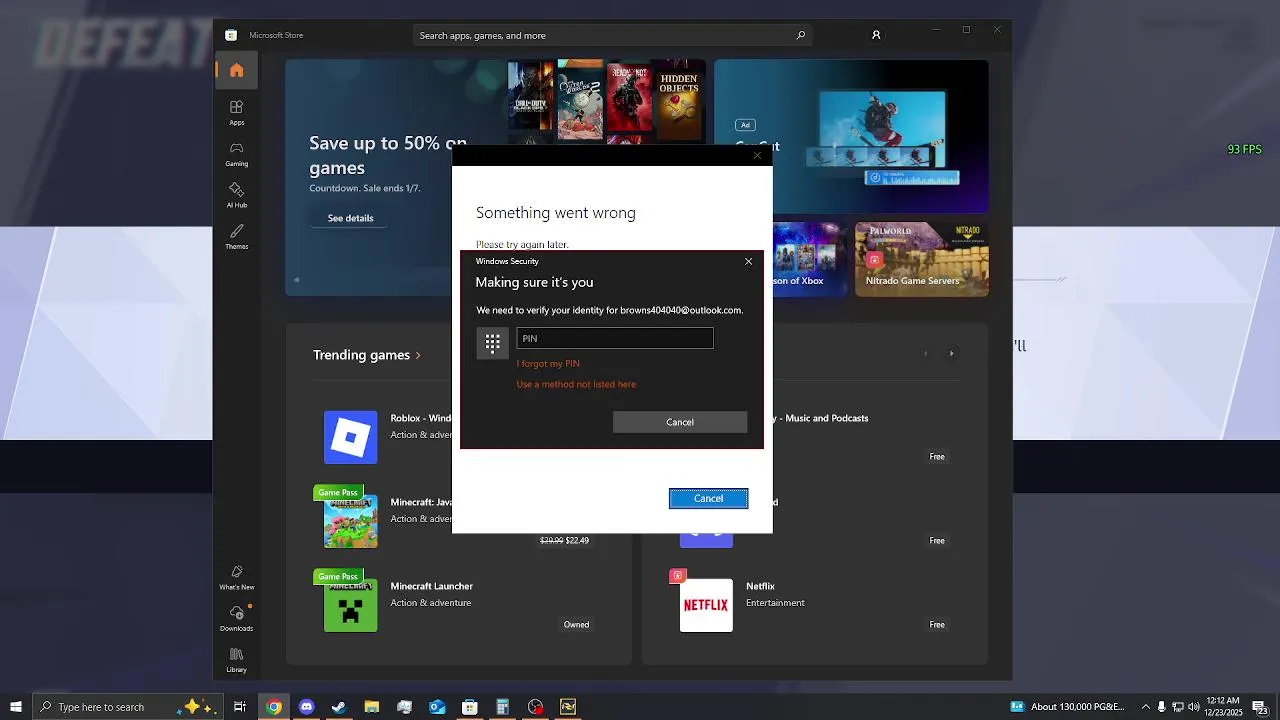The height and width of the screenshot is (720, 1280).
Task: Click the search magnifier icon in Store
Action: (x=800, y=35)
